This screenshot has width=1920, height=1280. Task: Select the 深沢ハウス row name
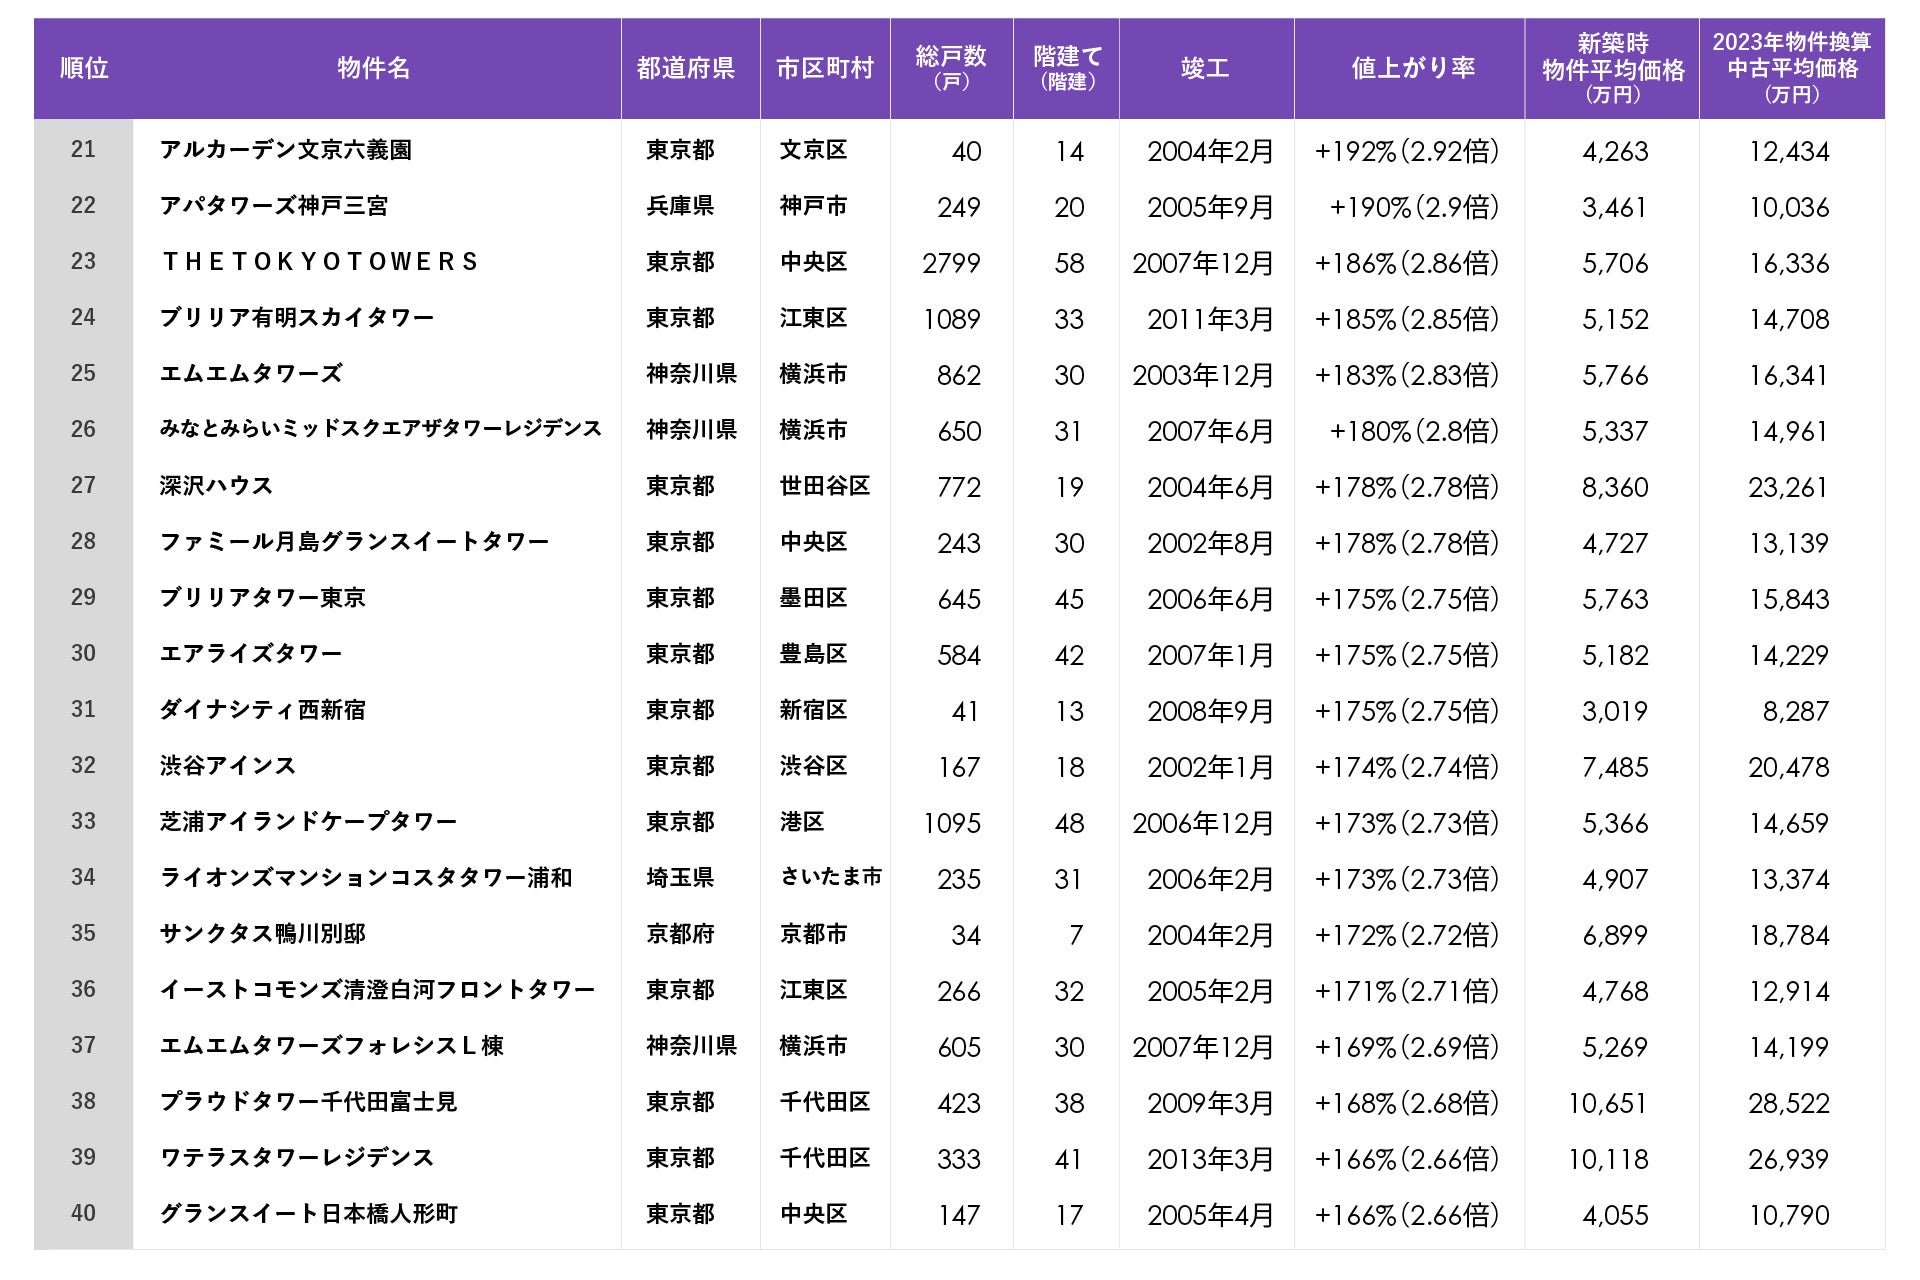[216, 486]
